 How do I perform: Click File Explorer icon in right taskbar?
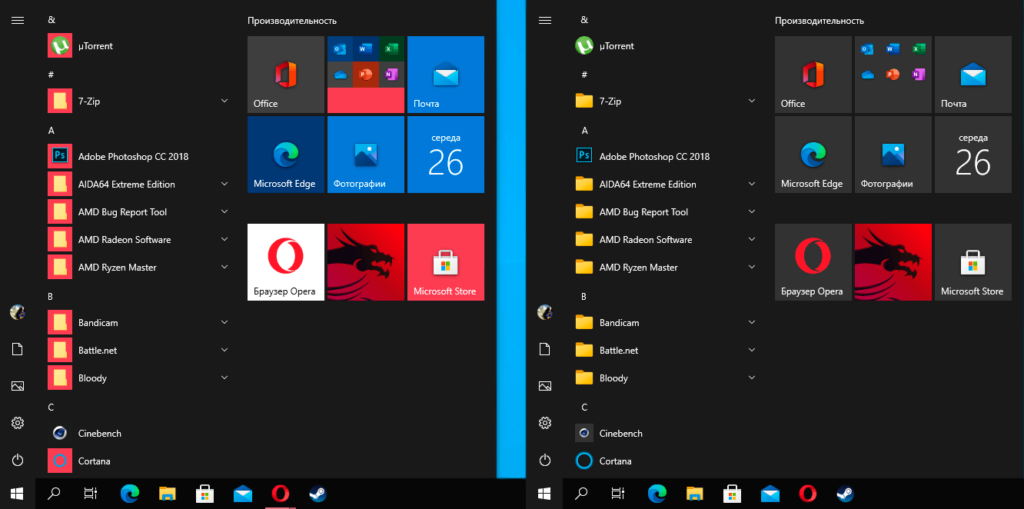696,494
